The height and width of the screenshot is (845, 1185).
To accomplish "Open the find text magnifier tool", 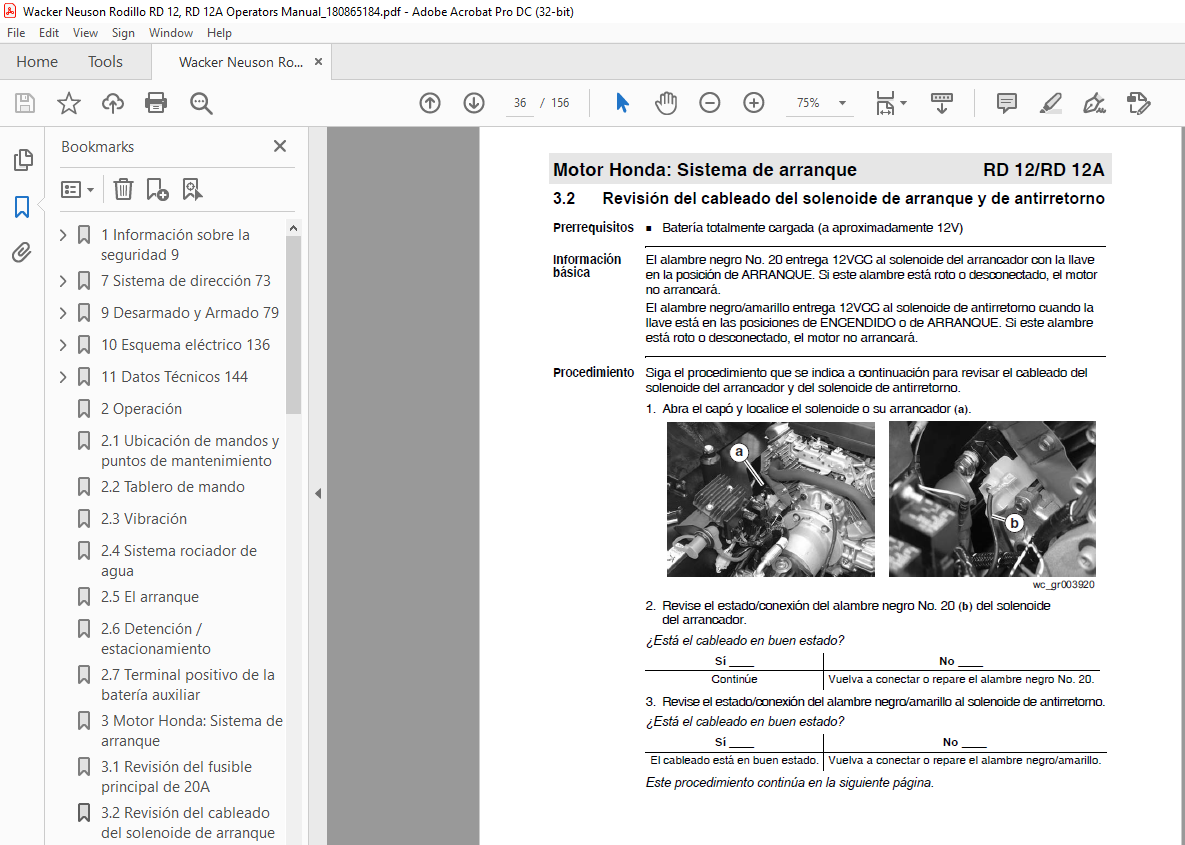I will (x=201, y=103).
